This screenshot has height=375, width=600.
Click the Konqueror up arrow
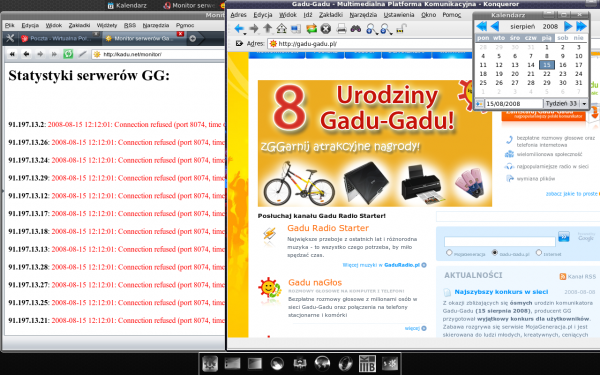(x=267, y=29)
